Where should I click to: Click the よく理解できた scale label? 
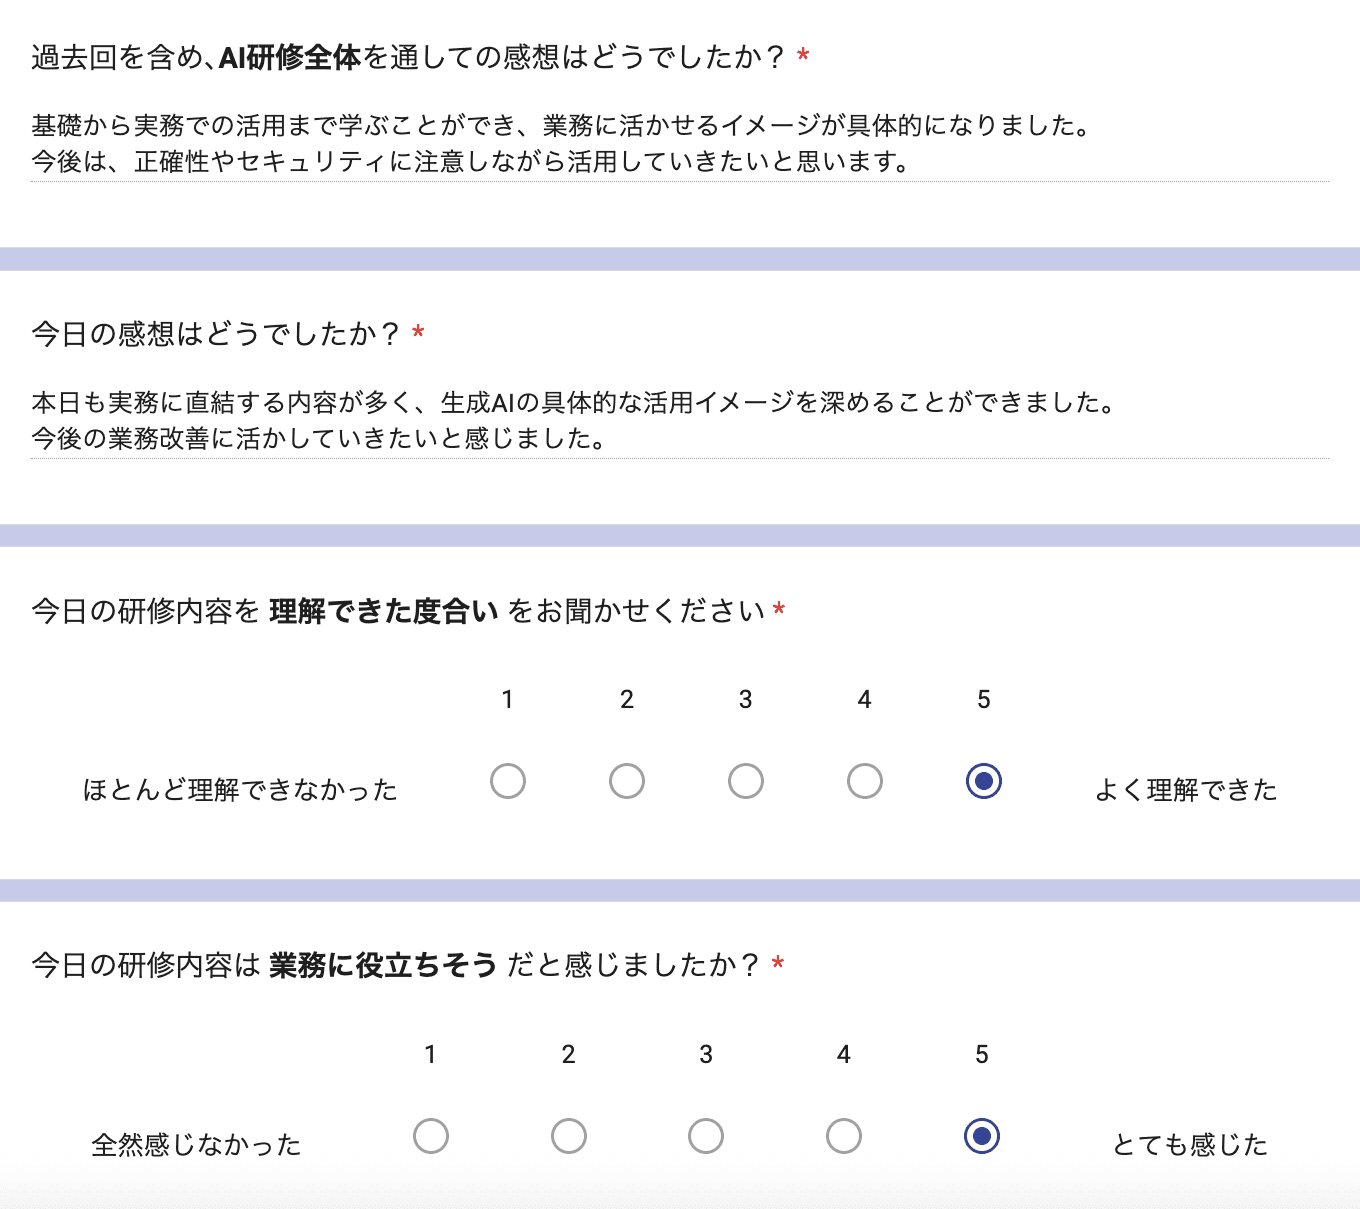click(x=1186, y=789)
